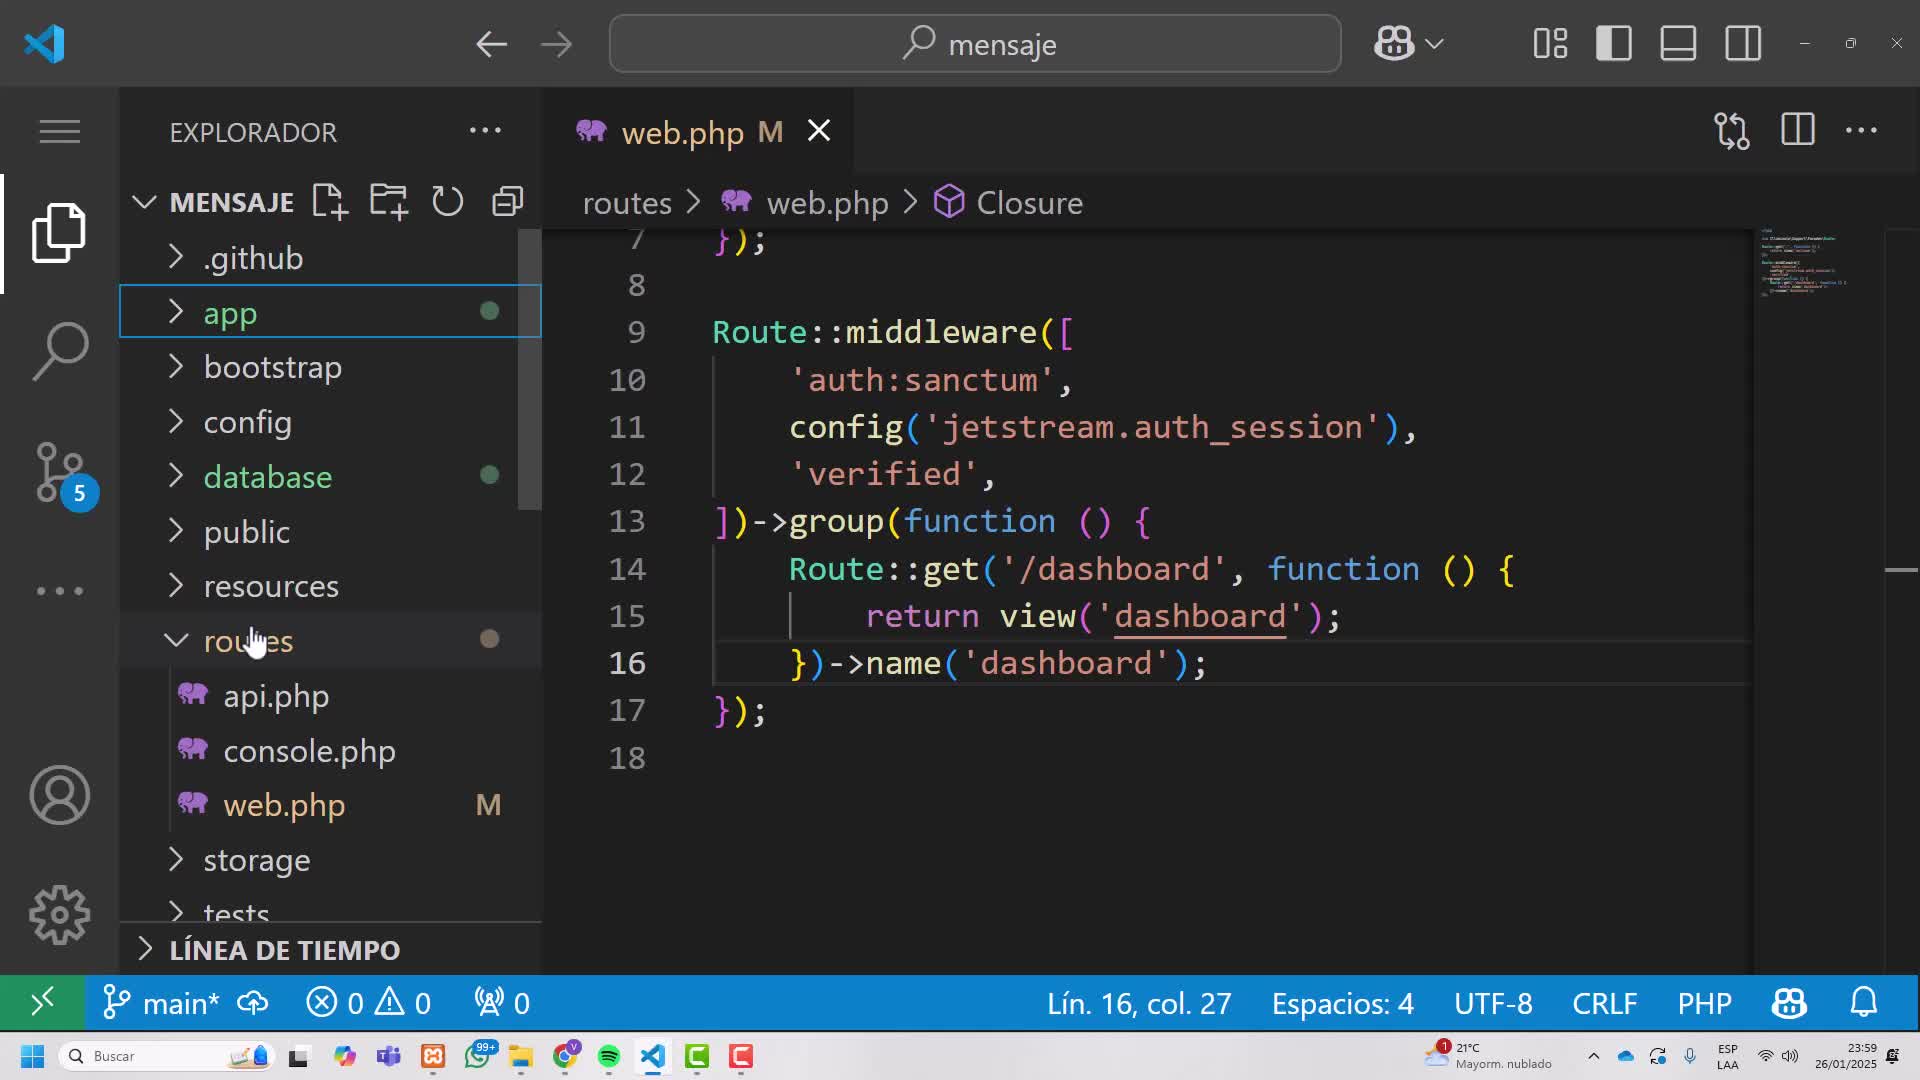Expand the LÍNEA DE TIEMPO section
The image size is (1920, 1080).
point(284,949)
